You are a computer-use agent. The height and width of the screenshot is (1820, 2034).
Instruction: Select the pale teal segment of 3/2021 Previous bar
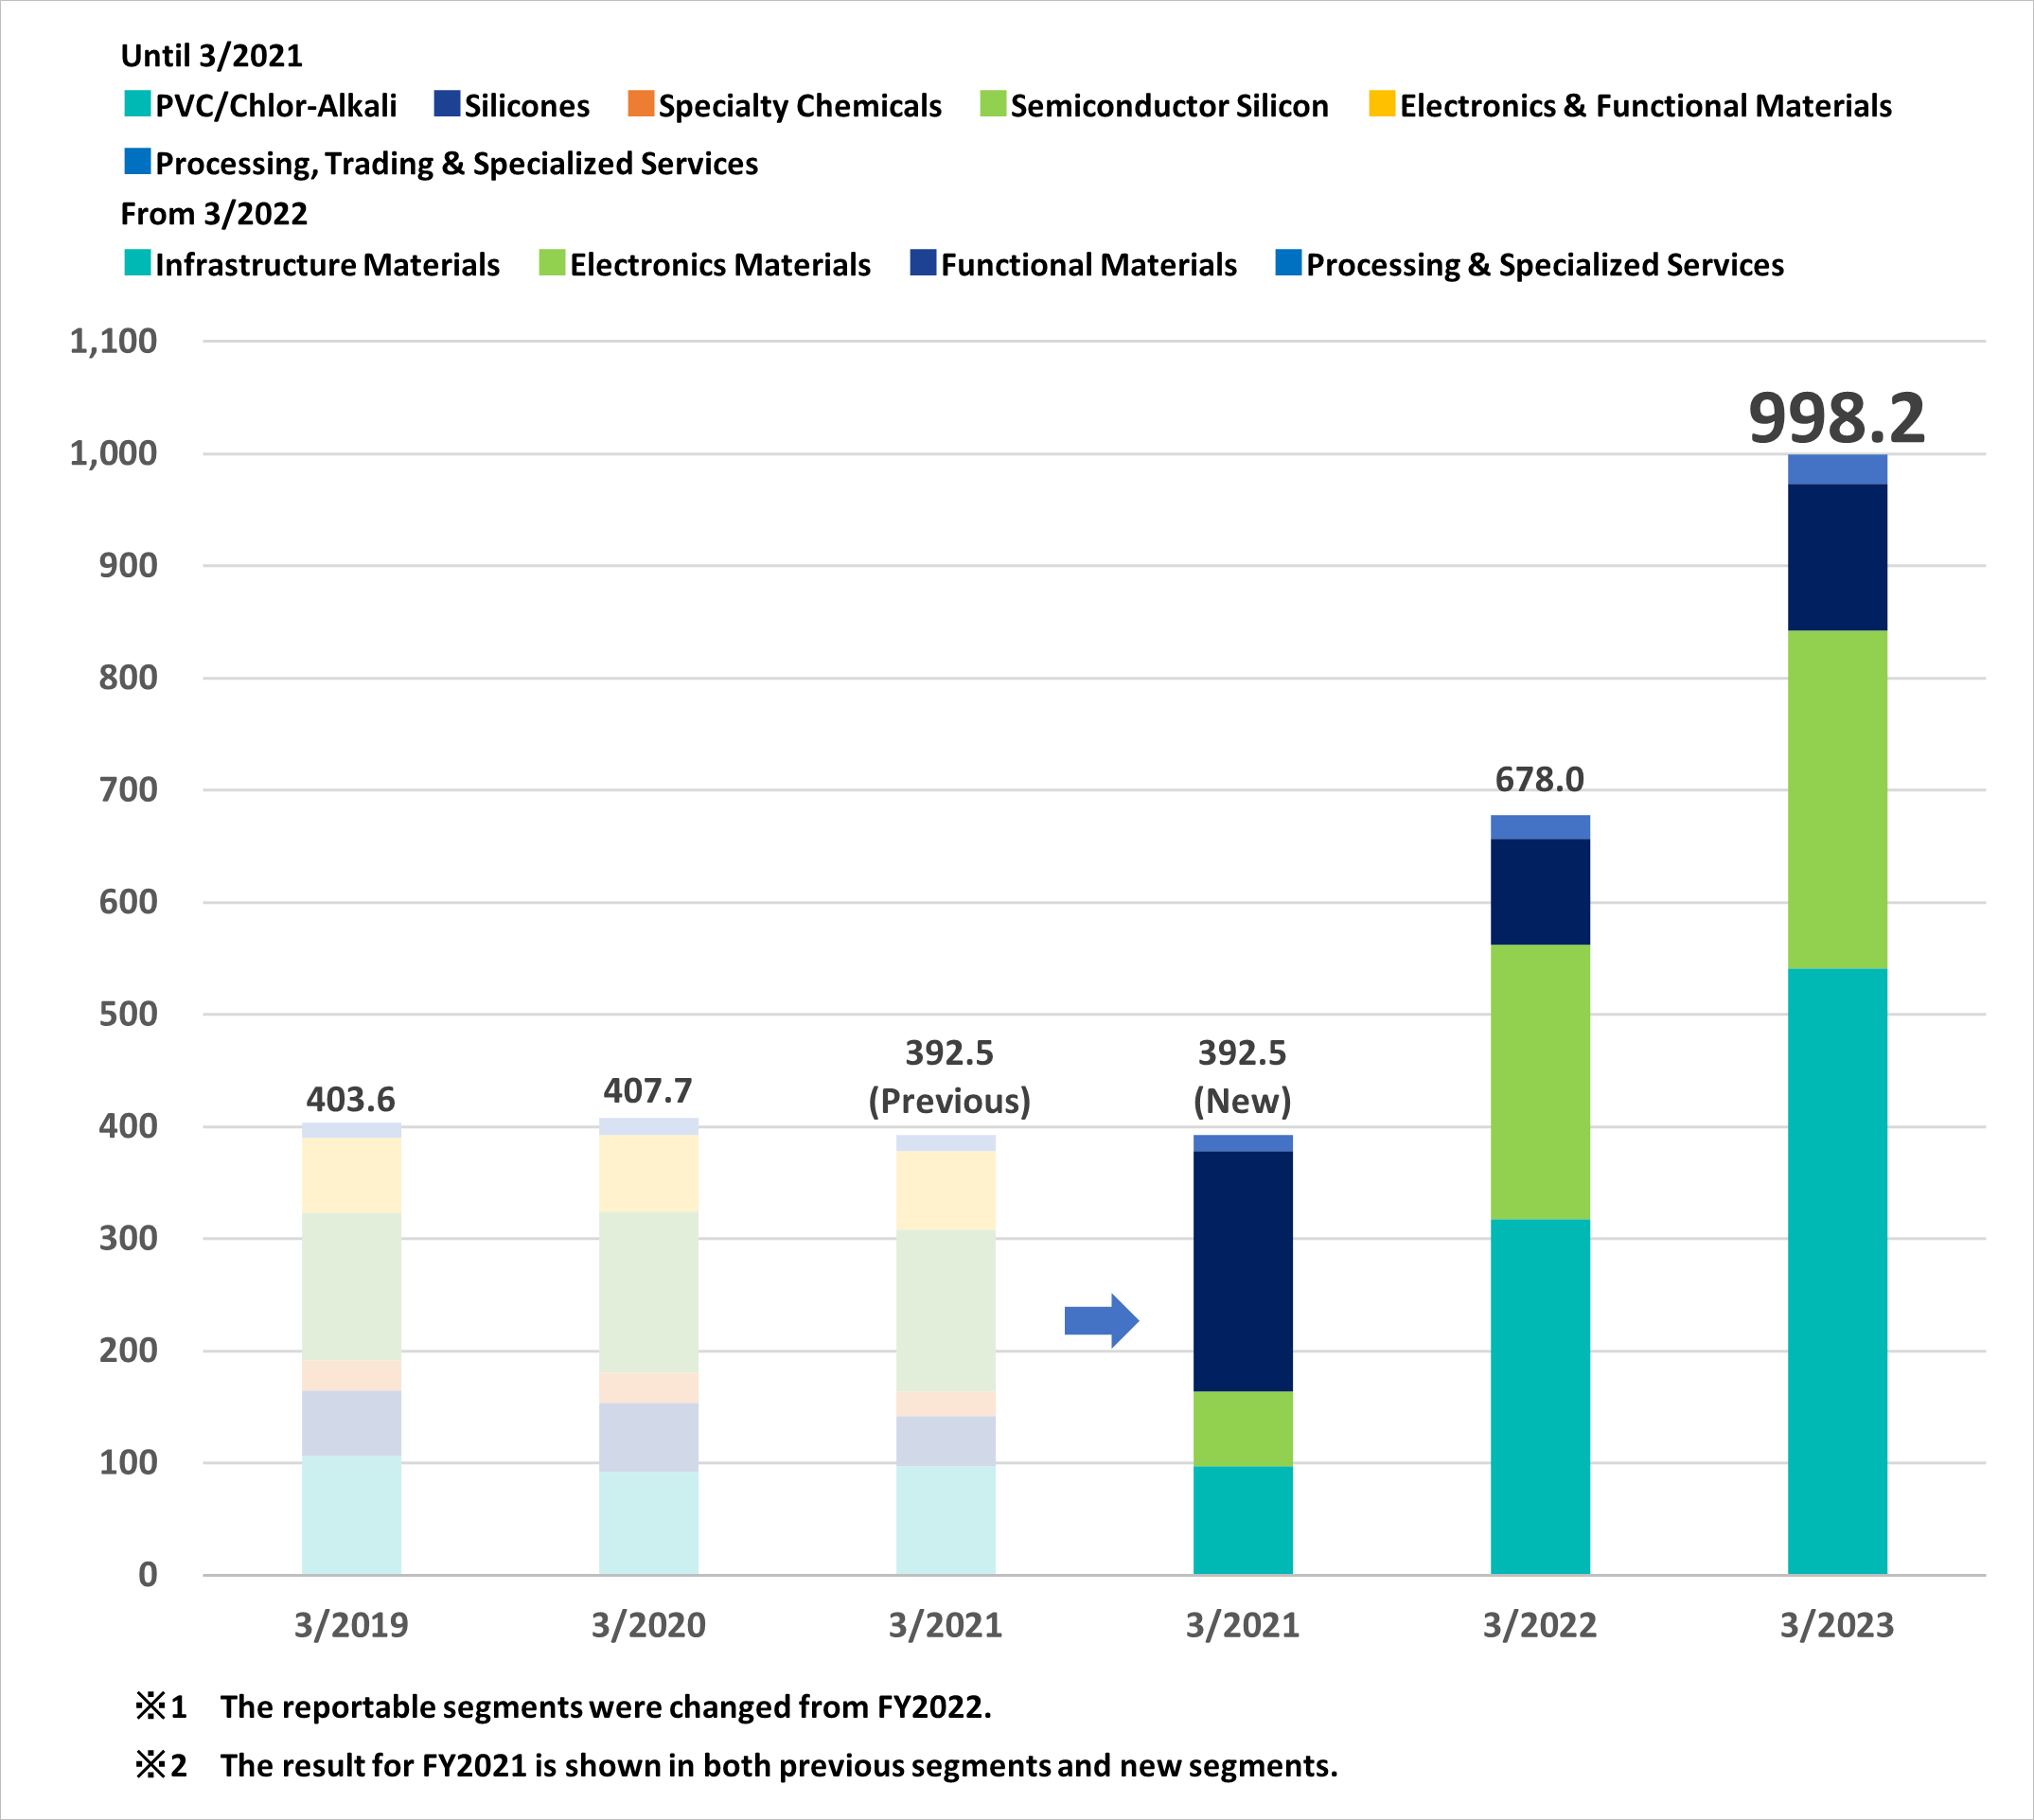(946, 1521)
